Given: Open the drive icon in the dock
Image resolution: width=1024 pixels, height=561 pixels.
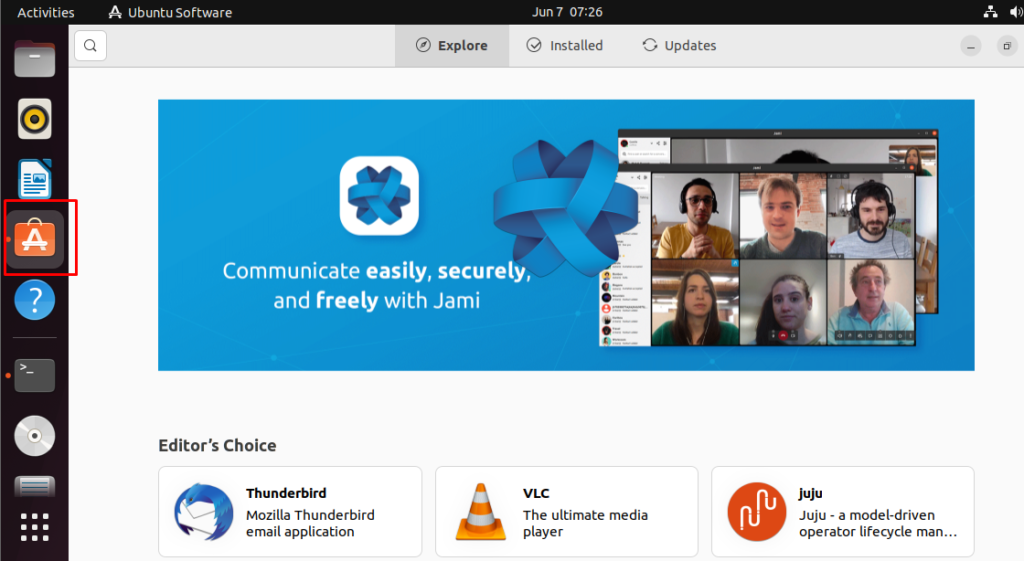Looking at the screenshot, I should point(35,487).
